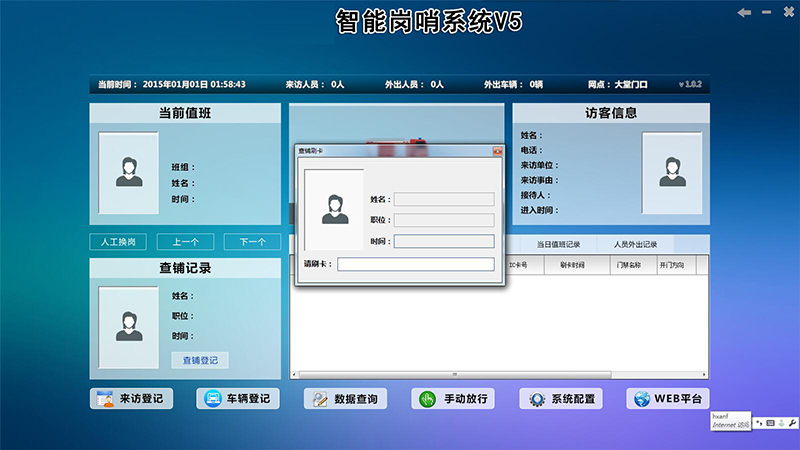Open 数据查询 data query
The height and width of the screenshot is (450, 800).
tap(345, 399)
